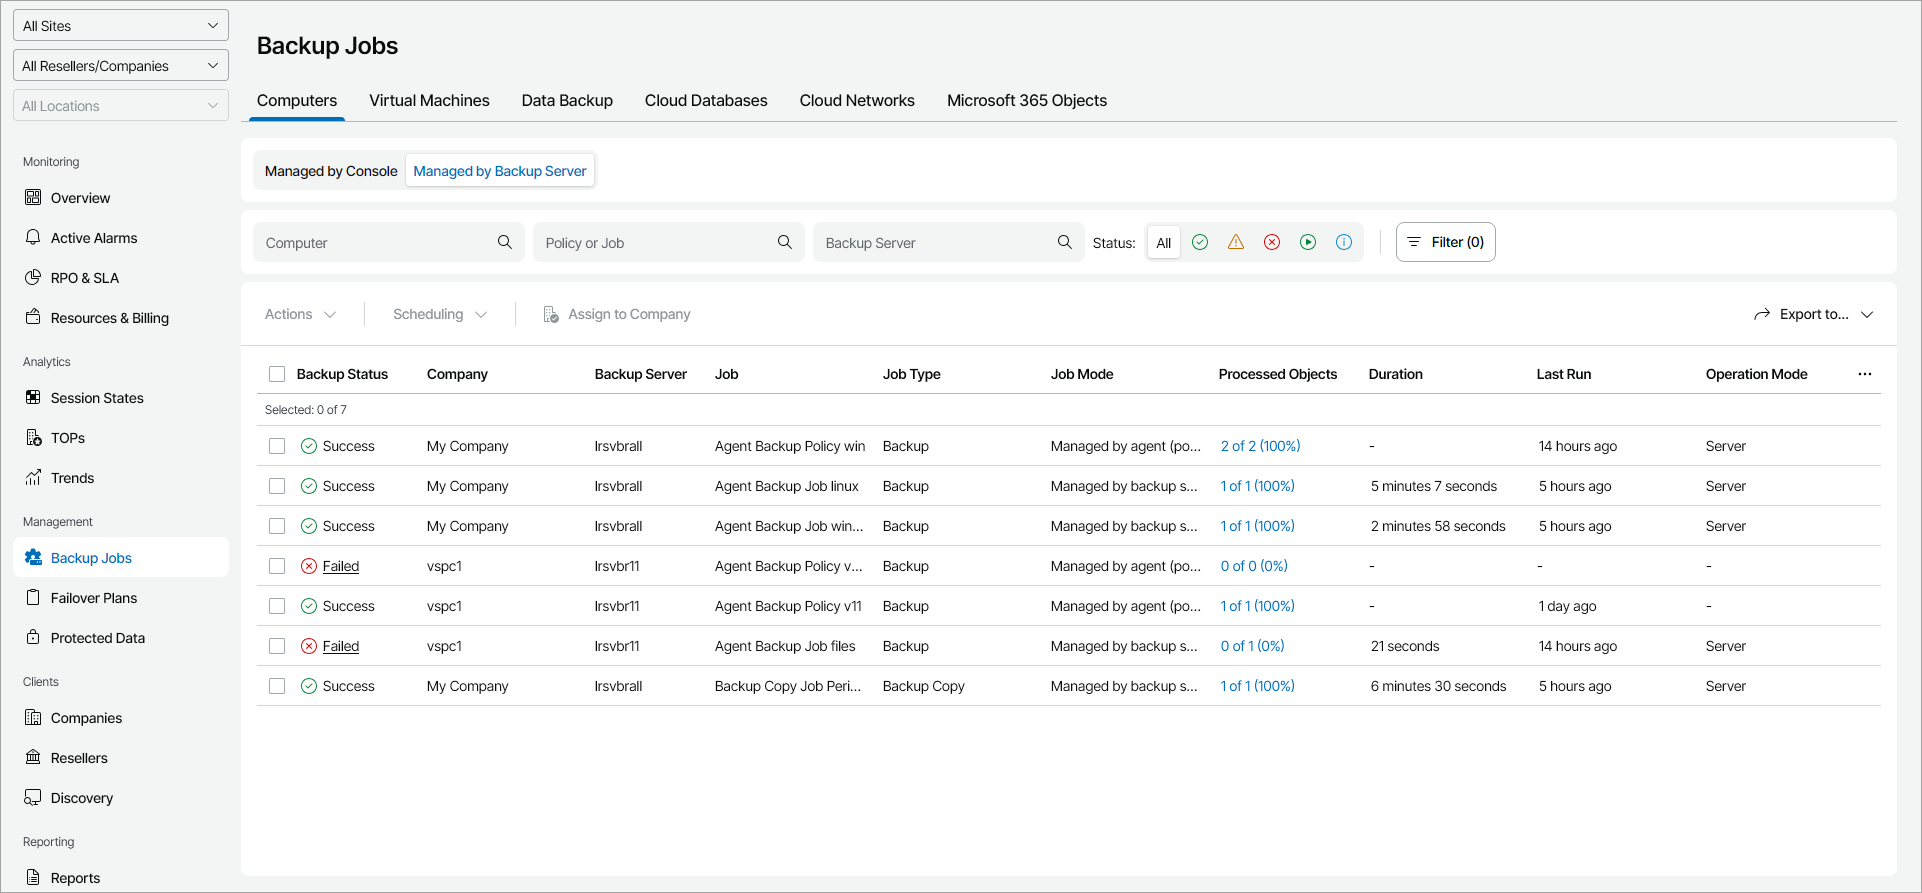Select the Backup Copy Job row checkbox

point(277,686)
